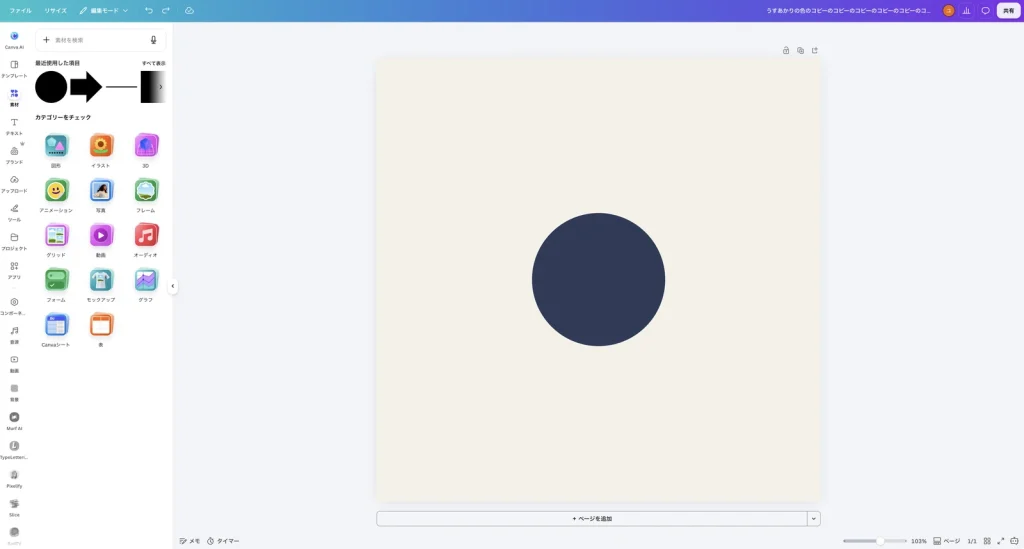Lock the page using padlock icon
The width and height of the screenshot is (1024, 549).
pyautogui.click(x=786, y=50)
